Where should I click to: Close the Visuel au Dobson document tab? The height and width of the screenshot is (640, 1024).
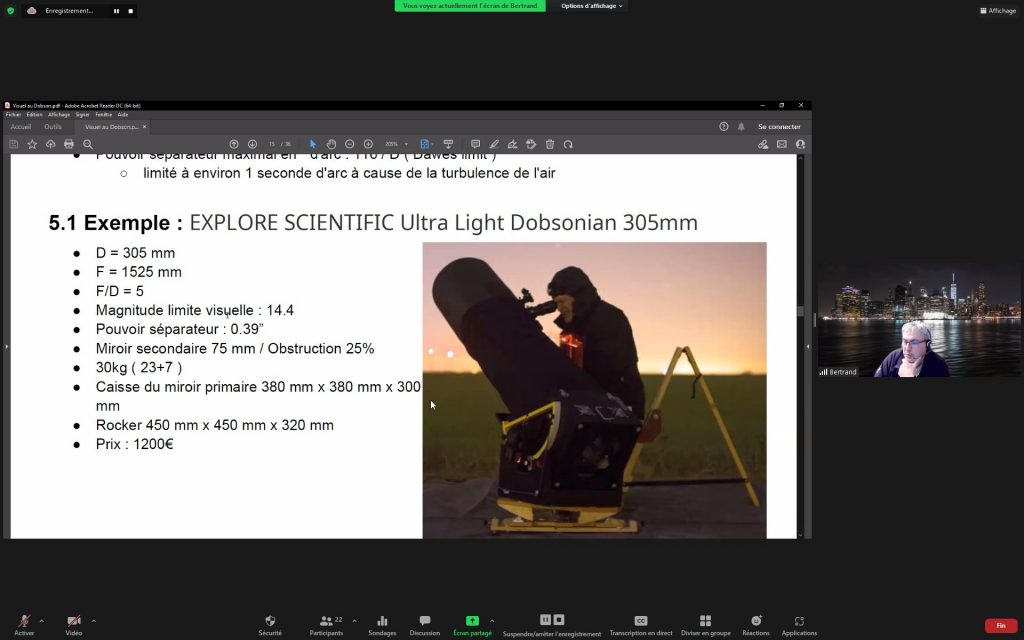[144, 127]
